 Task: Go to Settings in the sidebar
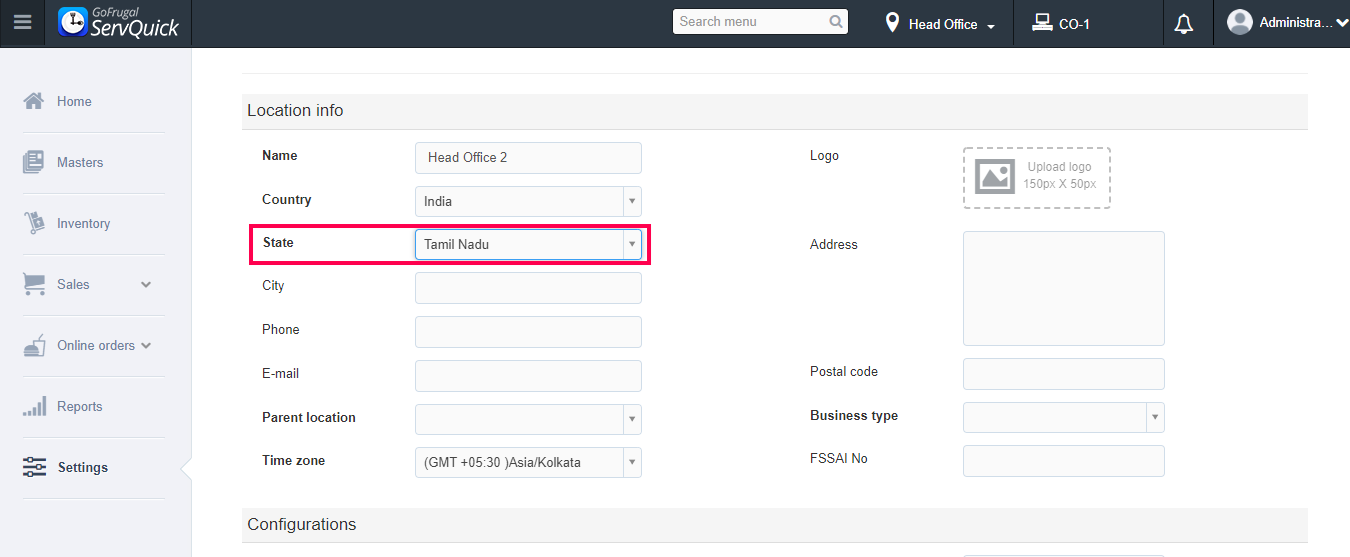(x=82, y=467)
